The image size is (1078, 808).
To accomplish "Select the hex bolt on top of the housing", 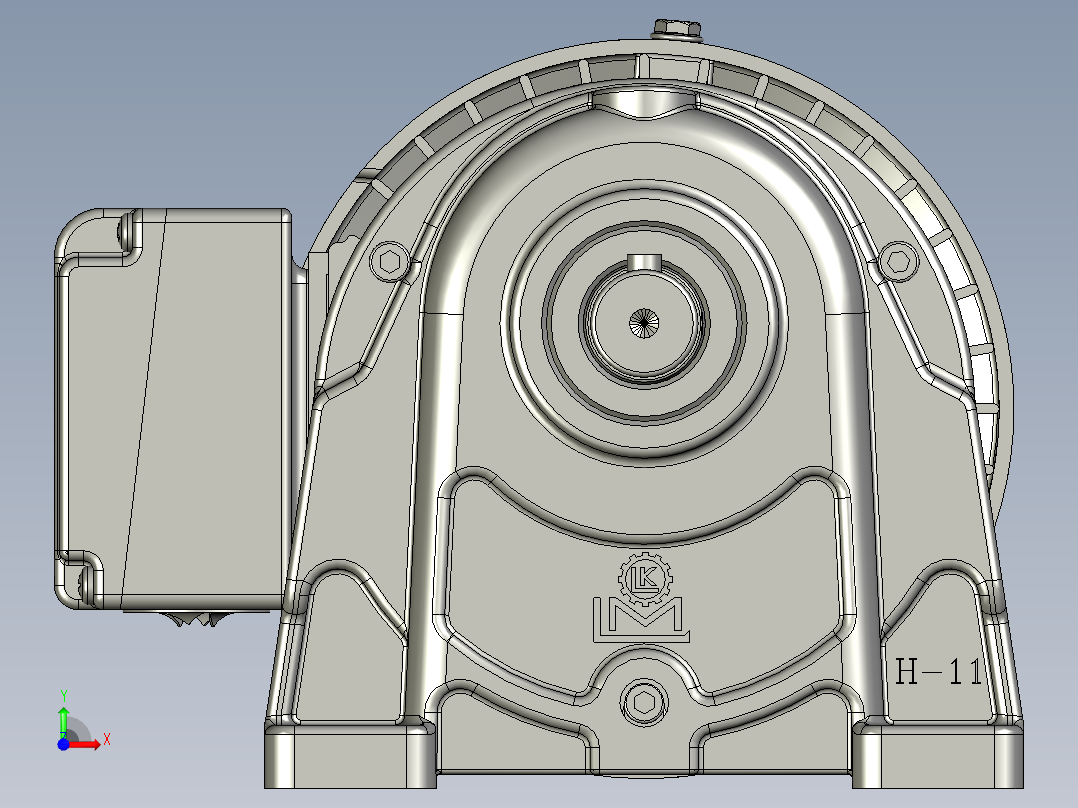I will (677, 30).
